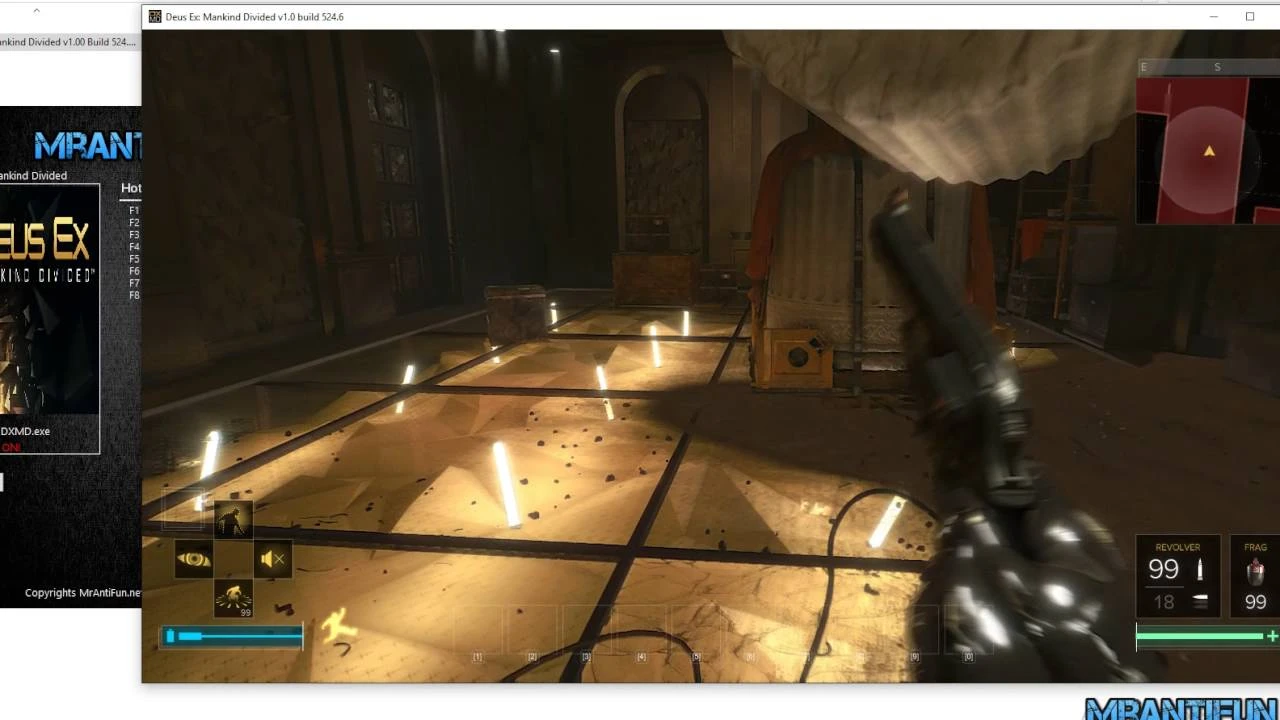Expand the player minimap
This screenshot has height=720, width=1280.
click(1207, 150)
